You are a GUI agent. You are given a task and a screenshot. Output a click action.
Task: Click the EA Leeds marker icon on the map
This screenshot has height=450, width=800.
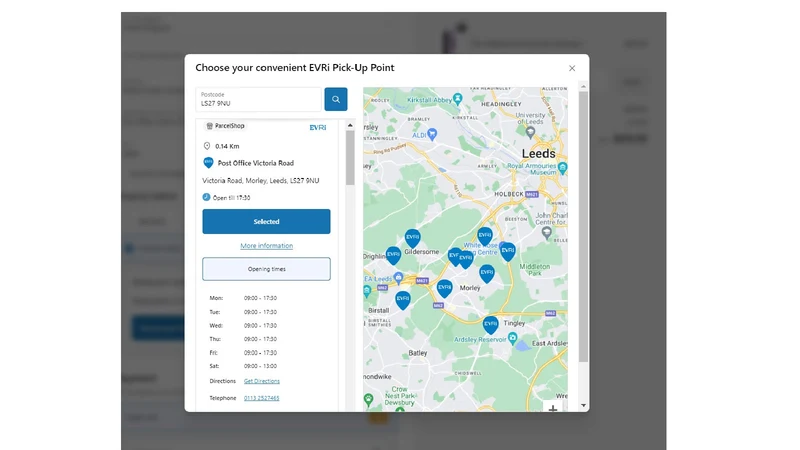398,278
